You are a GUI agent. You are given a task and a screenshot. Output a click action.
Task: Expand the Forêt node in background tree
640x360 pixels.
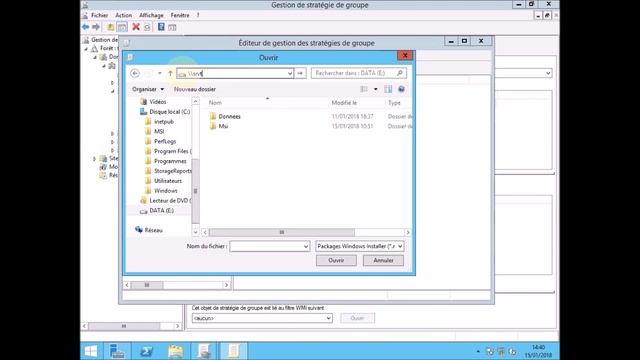pyautogui.click(x=87, y=49)
